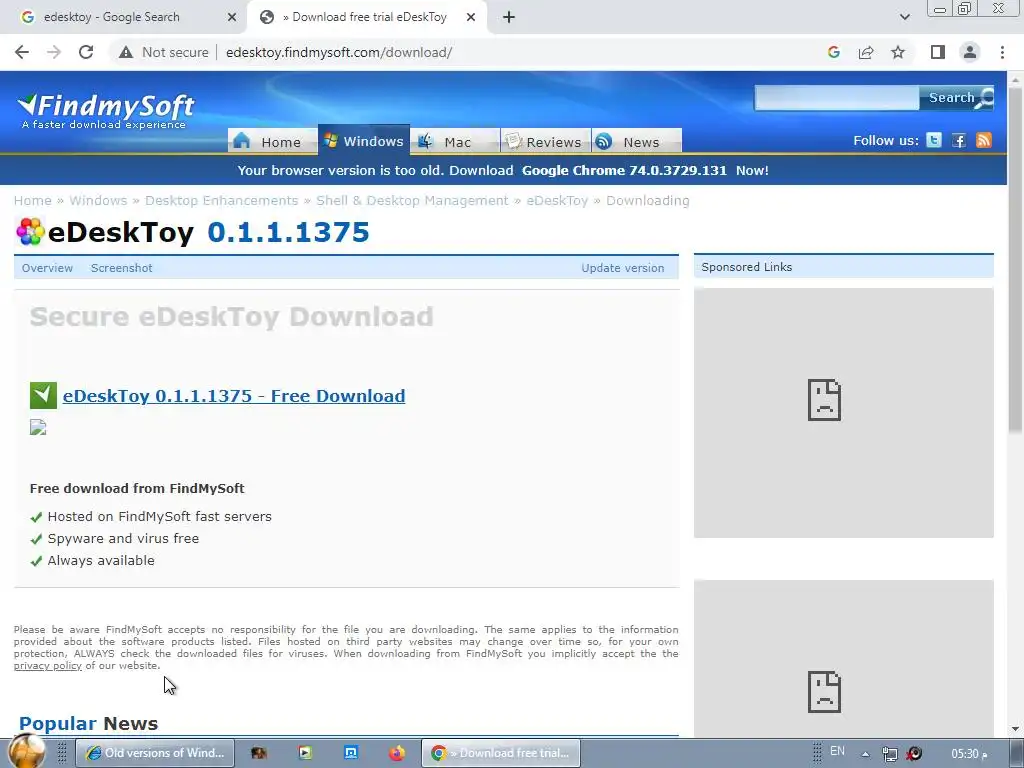
Task: Click Desktop Enhancements breadcrumb link
Action: [221, 200]
